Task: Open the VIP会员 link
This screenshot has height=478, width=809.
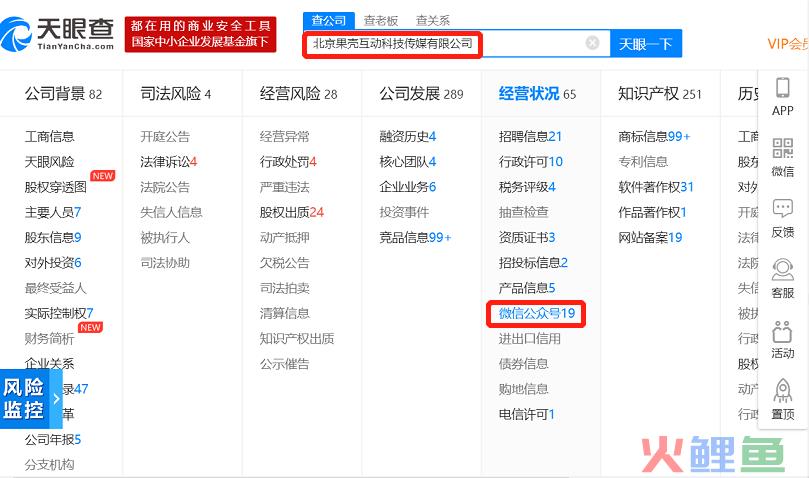Action: (x=787, y=44)
